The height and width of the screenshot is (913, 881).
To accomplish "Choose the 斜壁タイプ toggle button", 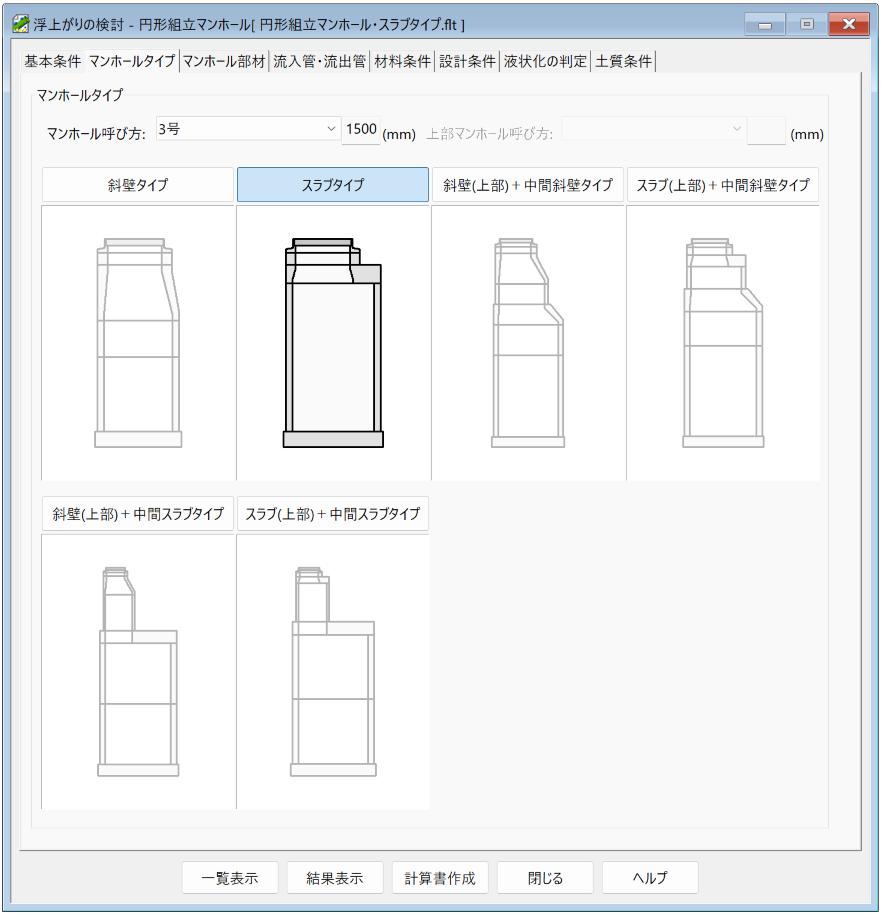I will [138, 185].
